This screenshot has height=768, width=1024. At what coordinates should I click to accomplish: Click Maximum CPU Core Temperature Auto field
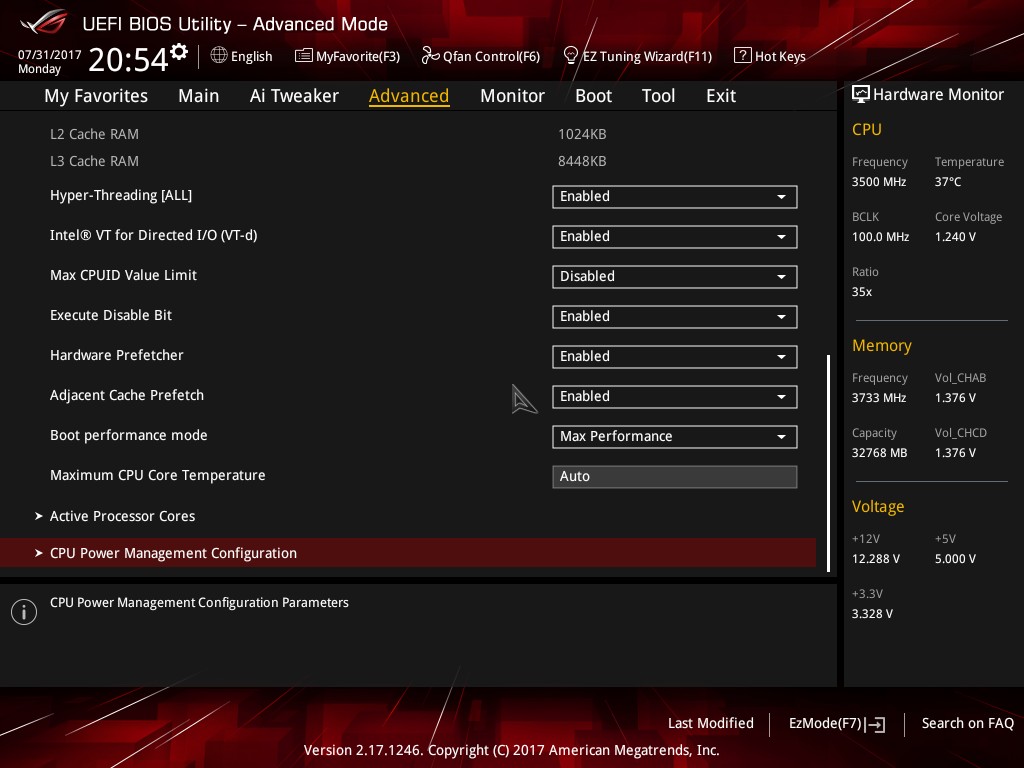pyautogui.click(x=675, y=476)
